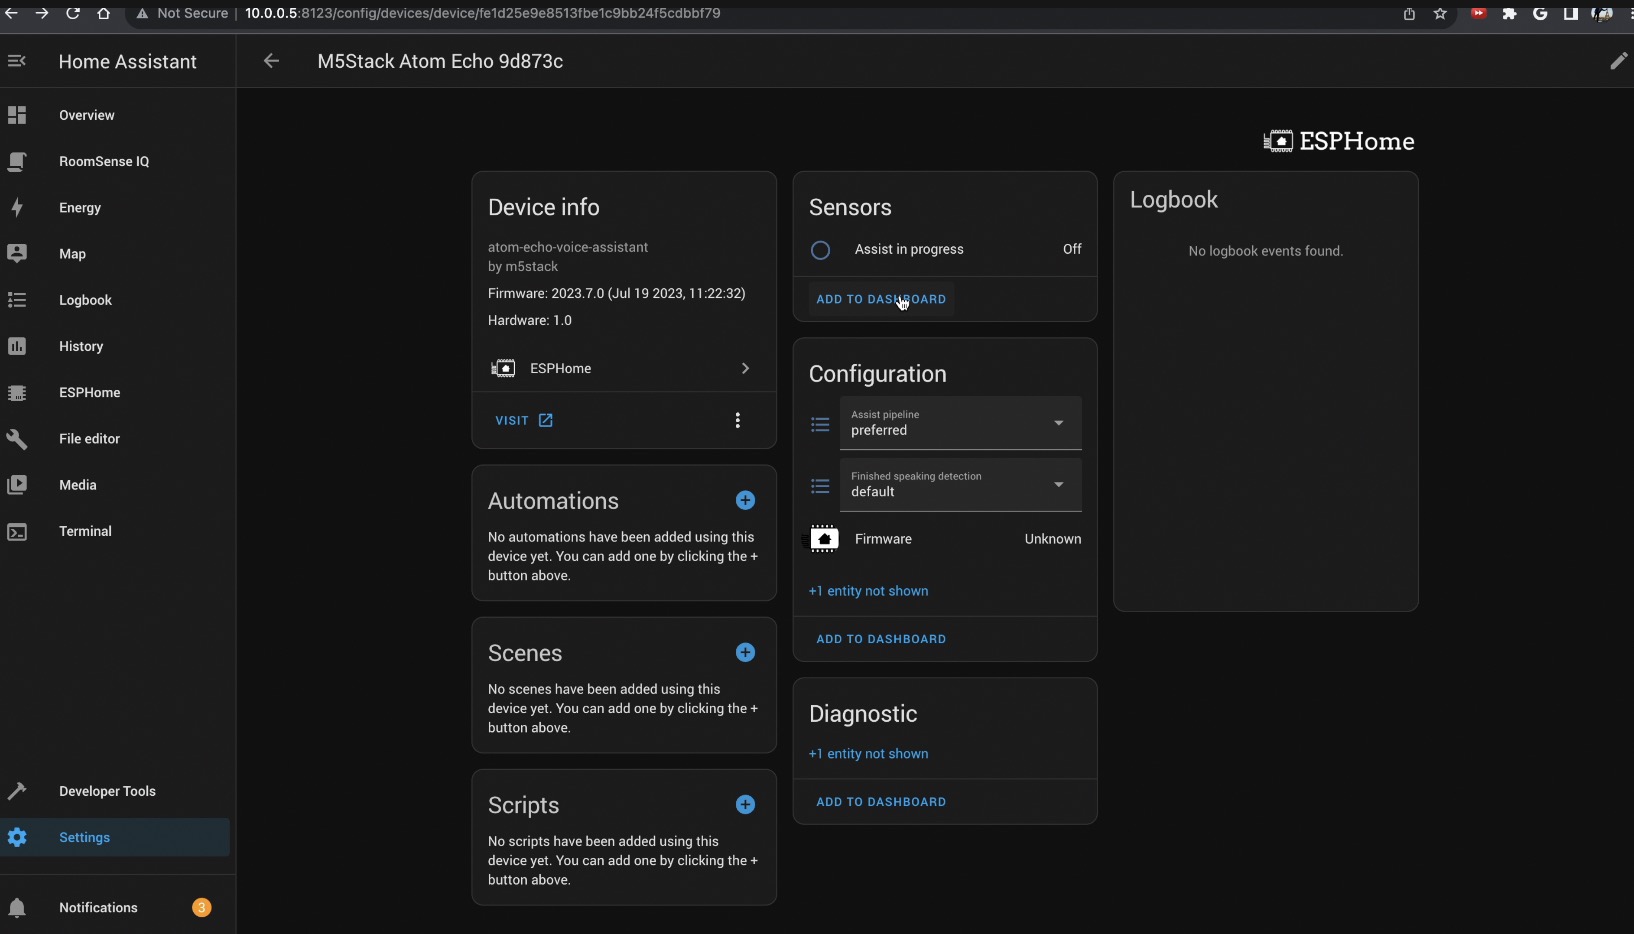This screenshot has height=934, width=1634.
Task: Add a new scene with plus button
Action: [745, 652]
